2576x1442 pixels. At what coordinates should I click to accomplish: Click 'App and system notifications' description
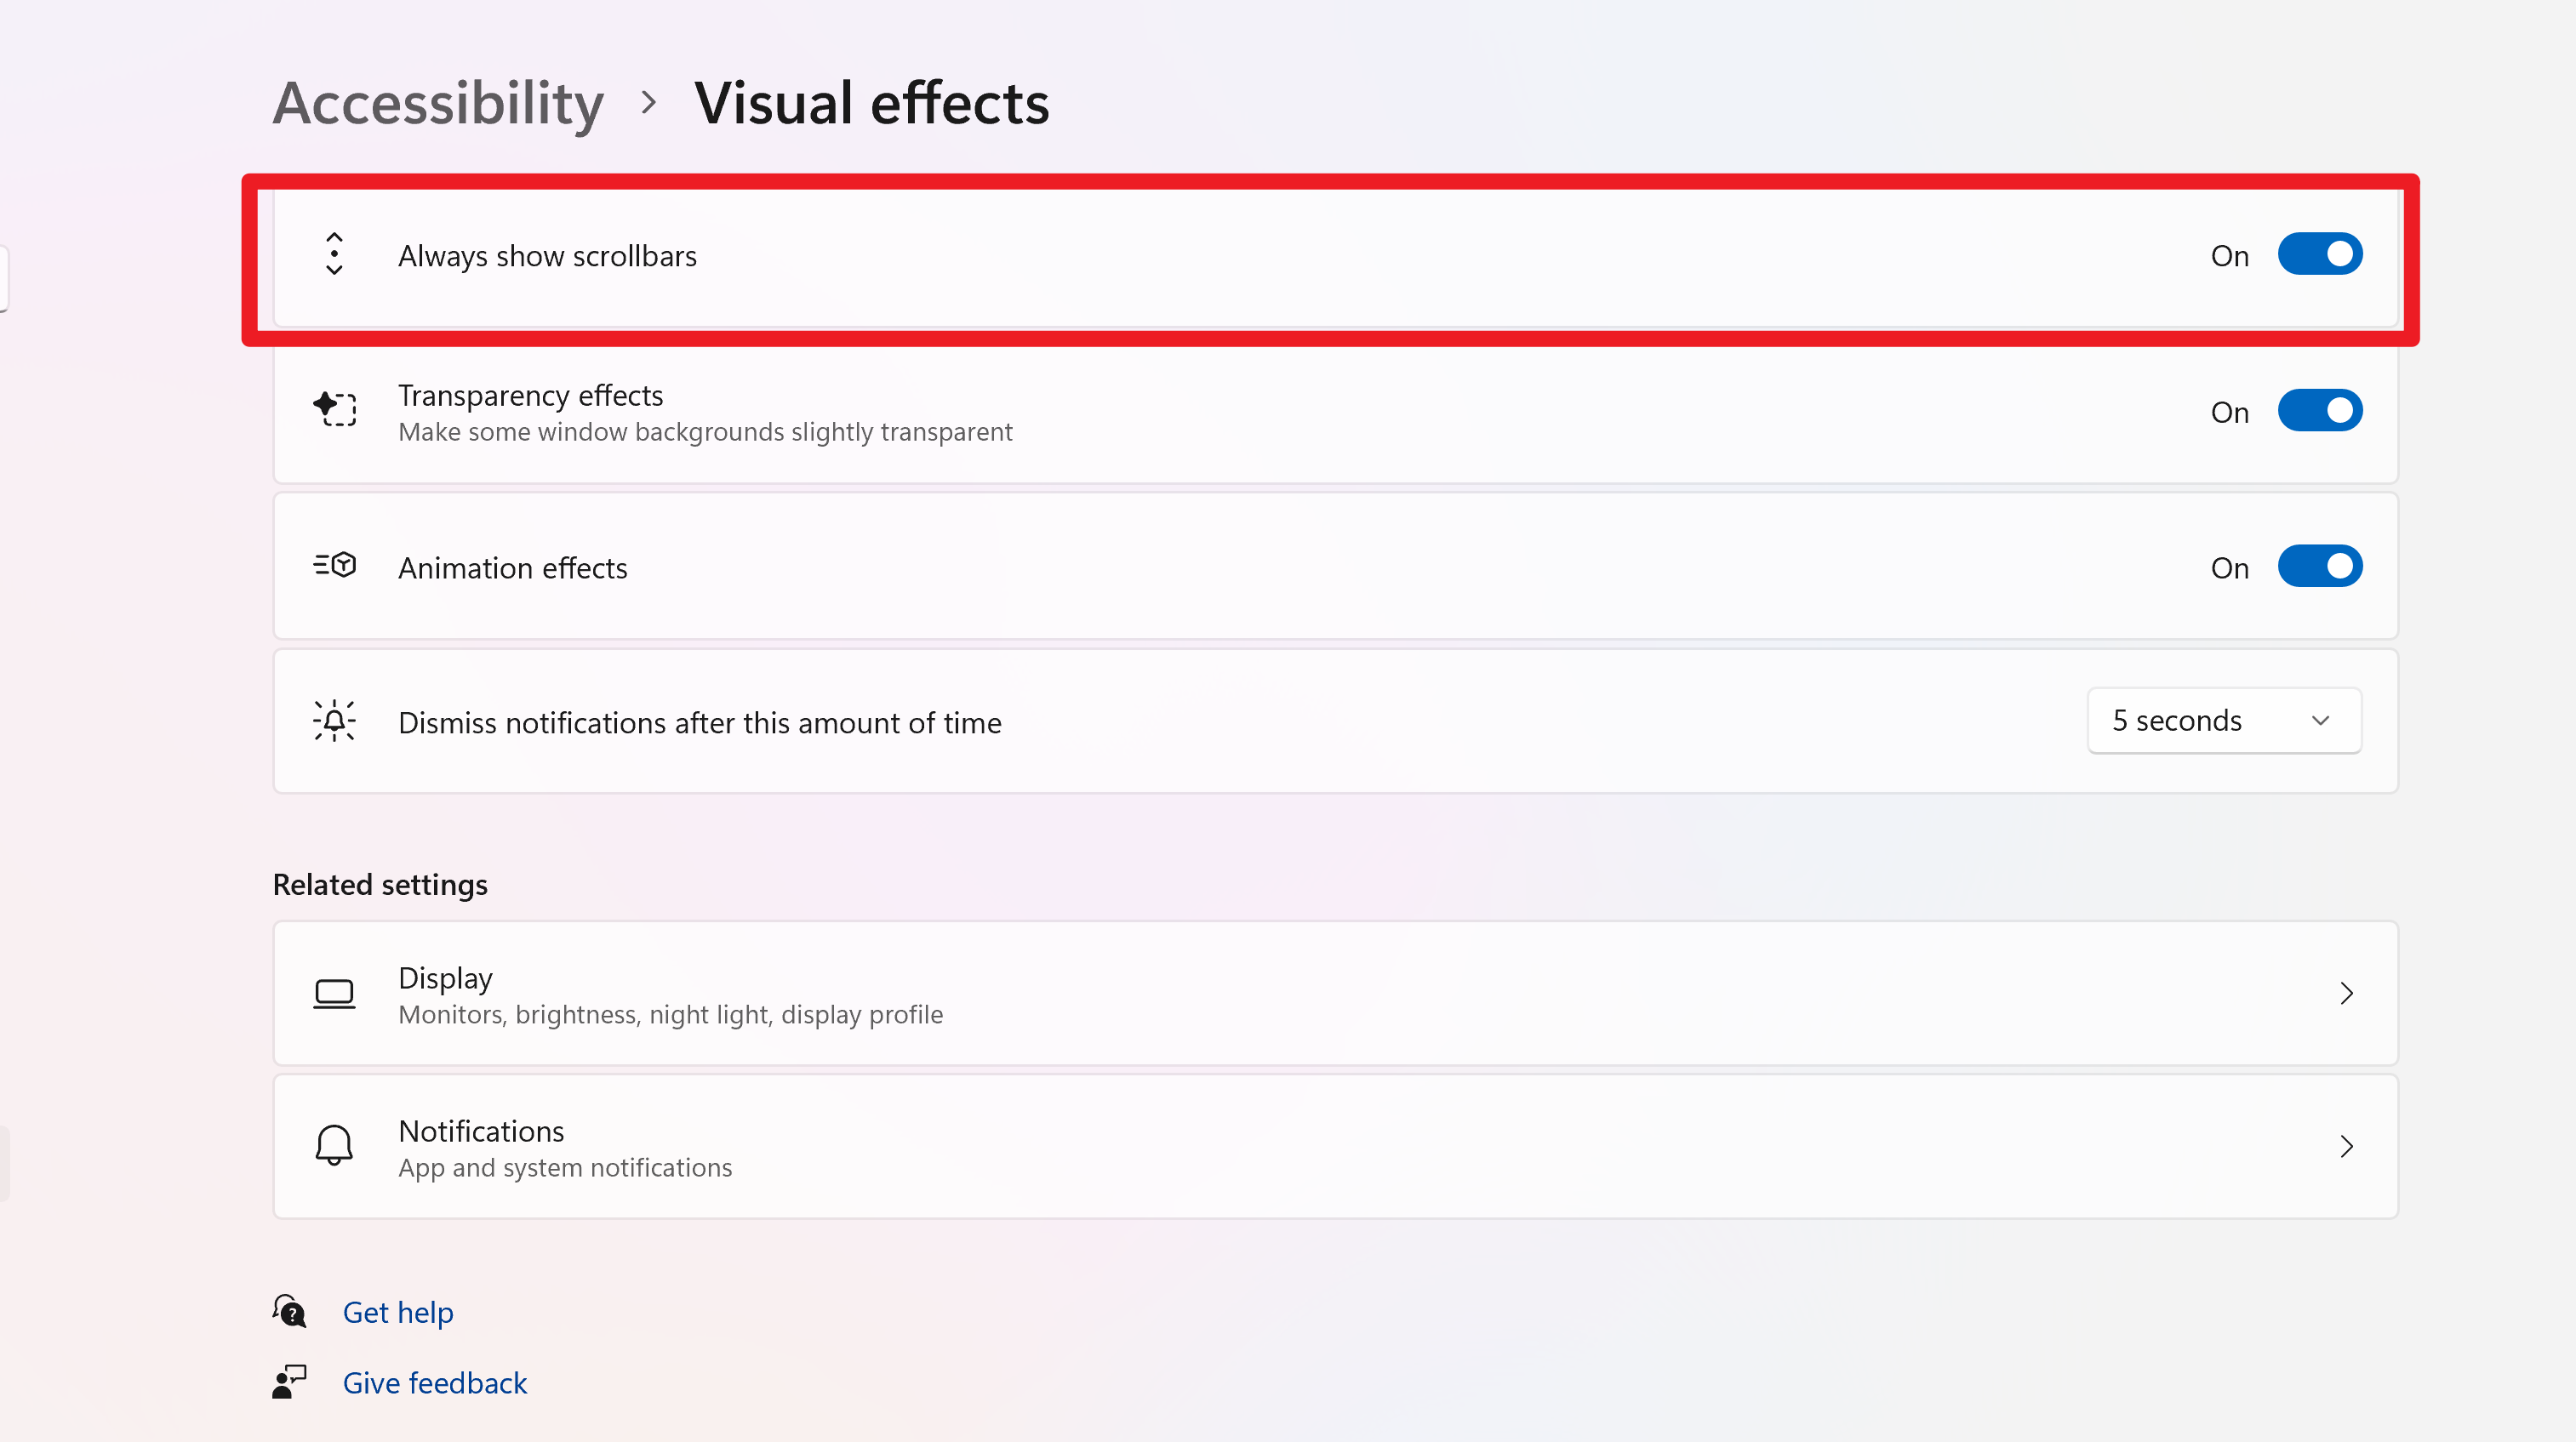(x=565, y=1168)
